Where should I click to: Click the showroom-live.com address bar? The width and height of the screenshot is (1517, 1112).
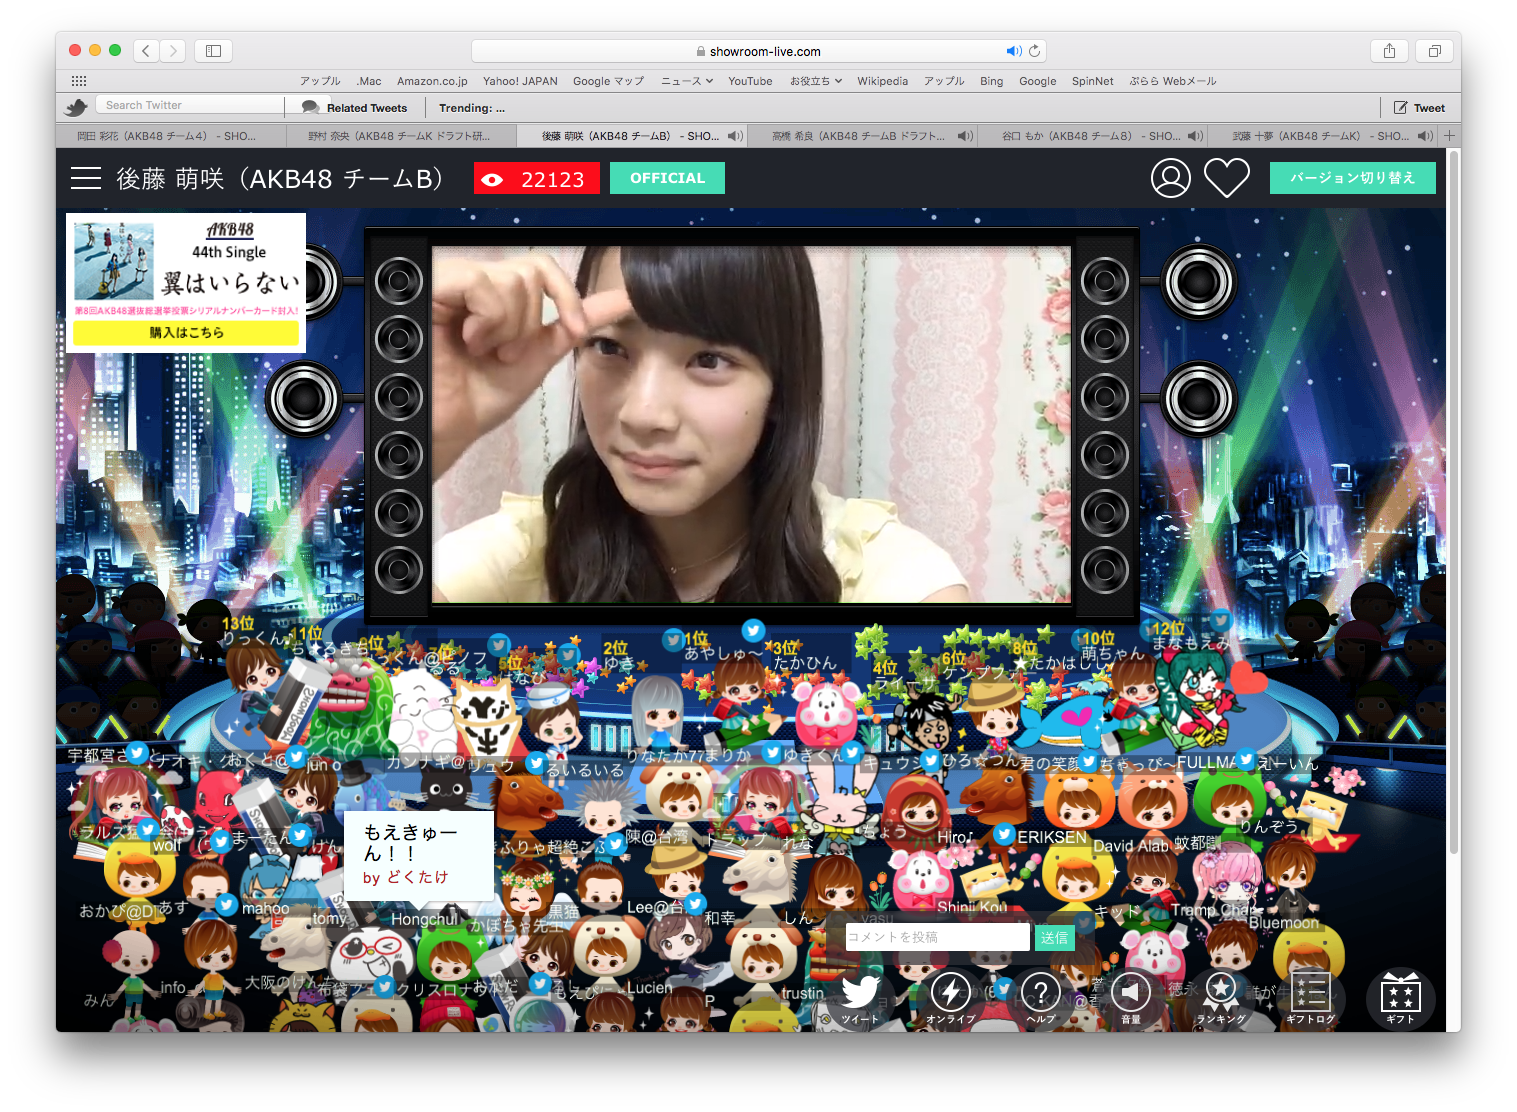tap(758, 51)
